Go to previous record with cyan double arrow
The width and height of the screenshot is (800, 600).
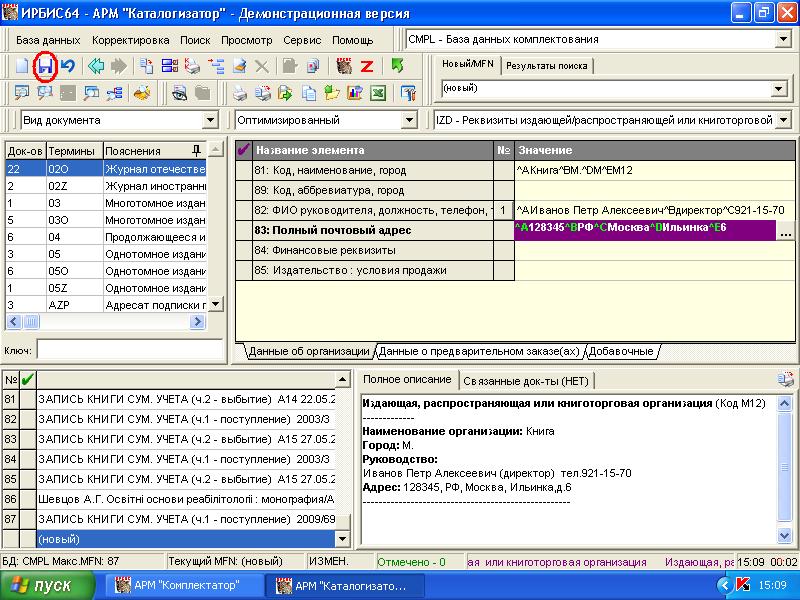coord(95,66)
